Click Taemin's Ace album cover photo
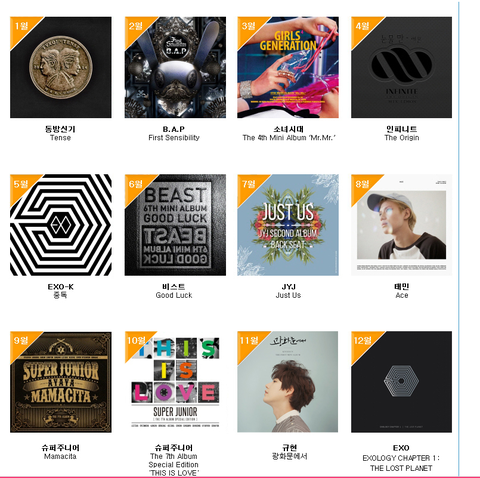The height and width of the screenshot is (478, 480). click(401, 225)
